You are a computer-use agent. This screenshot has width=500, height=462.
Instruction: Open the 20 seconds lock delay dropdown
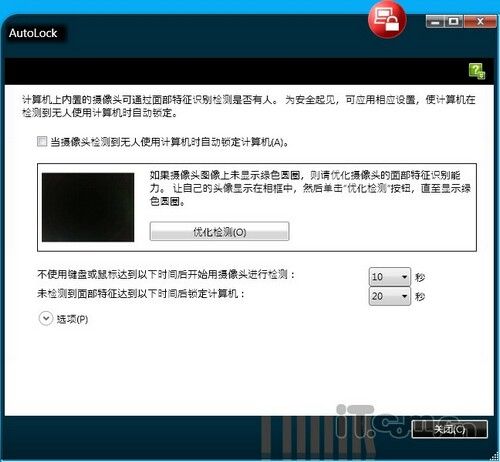pos(389,296)
